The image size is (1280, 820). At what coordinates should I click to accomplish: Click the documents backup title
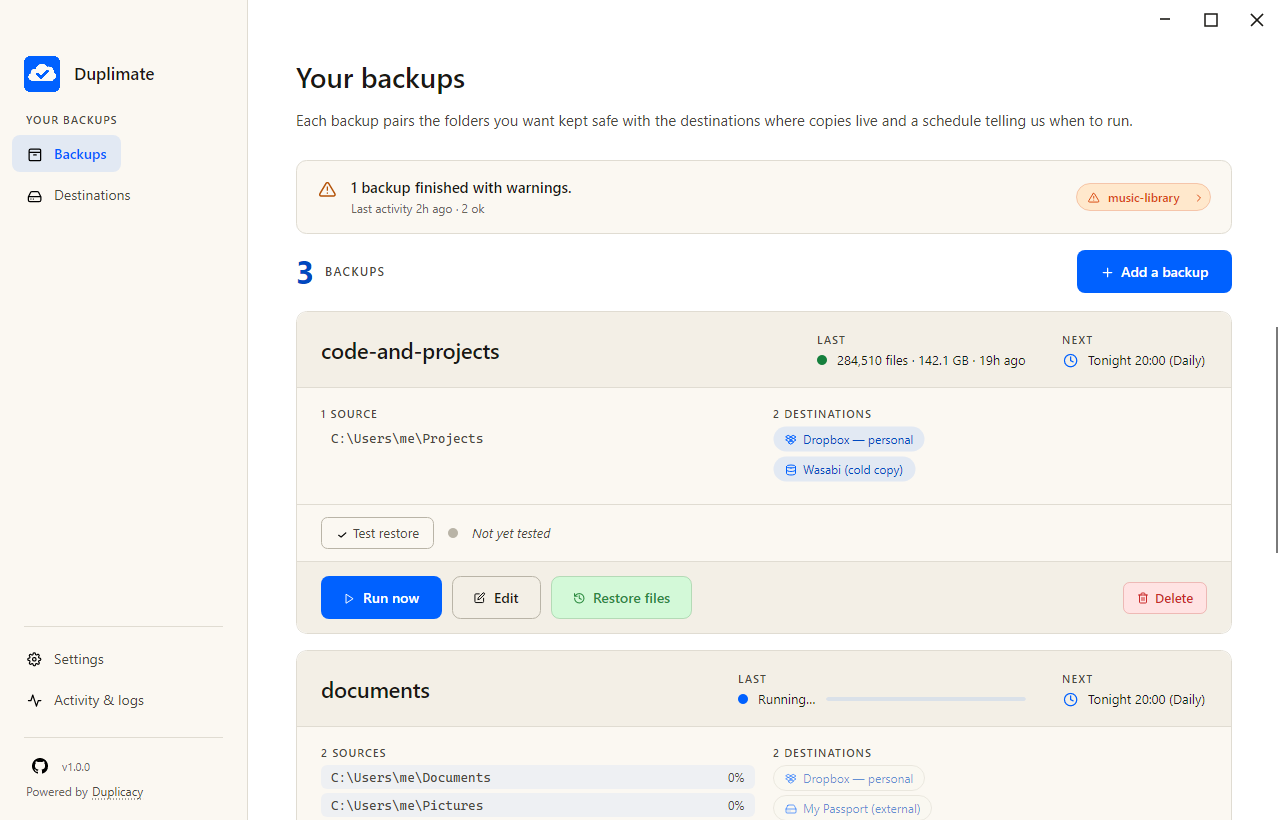(375, 690)
